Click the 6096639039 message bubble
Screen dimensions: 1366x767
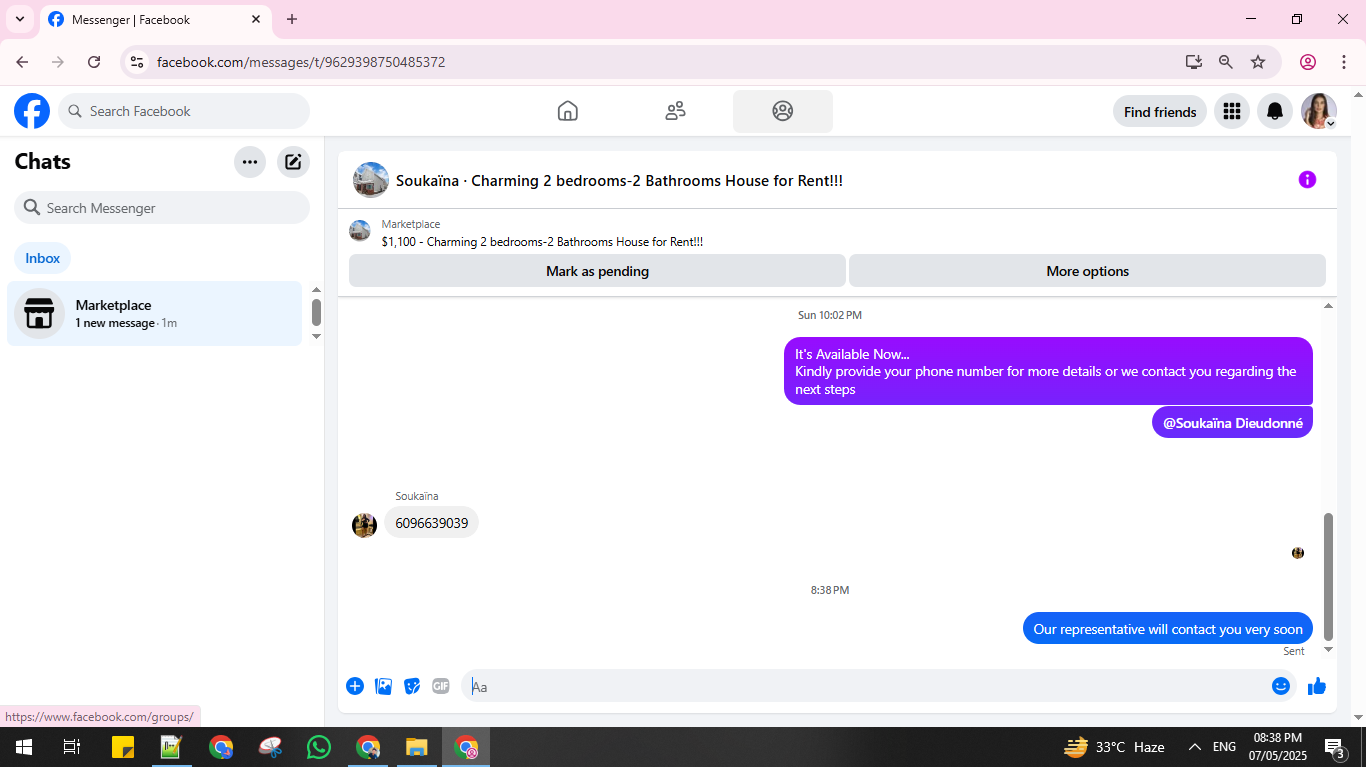click(432, 523)
